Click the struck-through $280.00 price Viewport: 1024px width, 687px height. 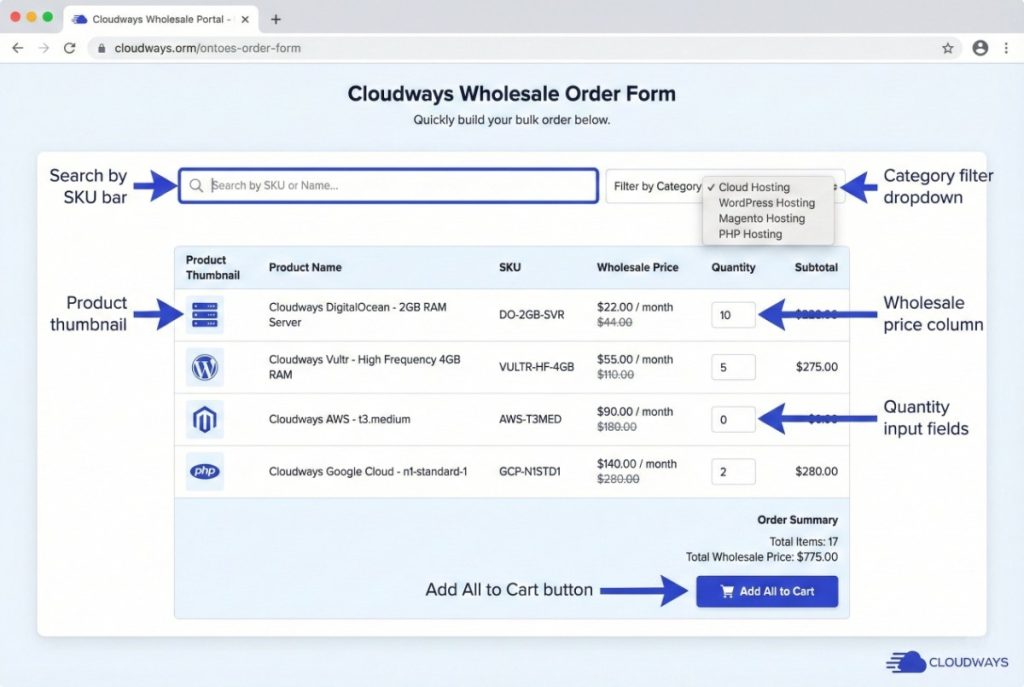pyautogui.click(x=618, y=479)
